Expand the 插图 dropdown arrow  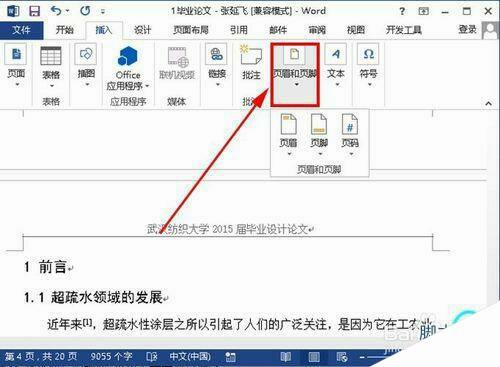coord(87,84)
